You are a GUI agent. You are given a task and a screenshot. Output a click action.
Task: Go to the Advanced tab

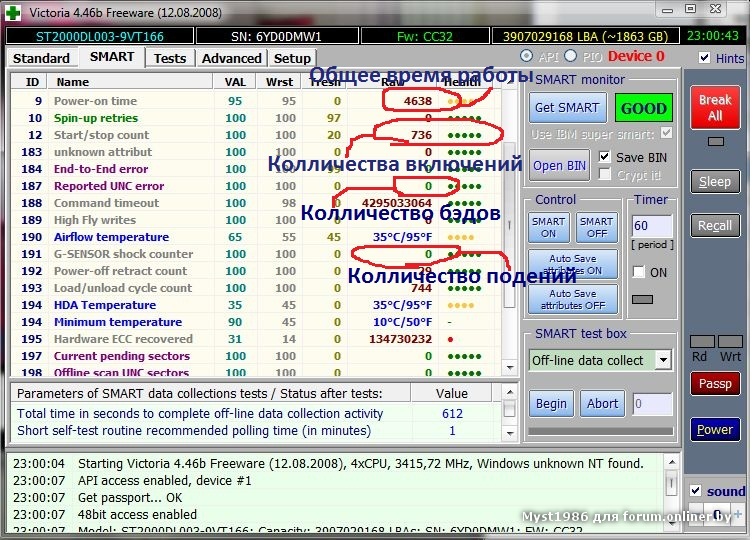click(x=231, y=58)
